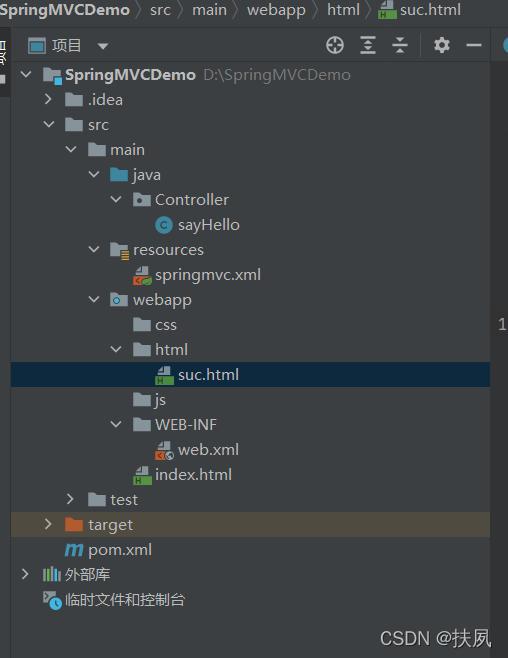The height and width of the screenshot is (658, 508).
Task: Click the Collapse All toolbar icon
Action: tap(400, 45)
